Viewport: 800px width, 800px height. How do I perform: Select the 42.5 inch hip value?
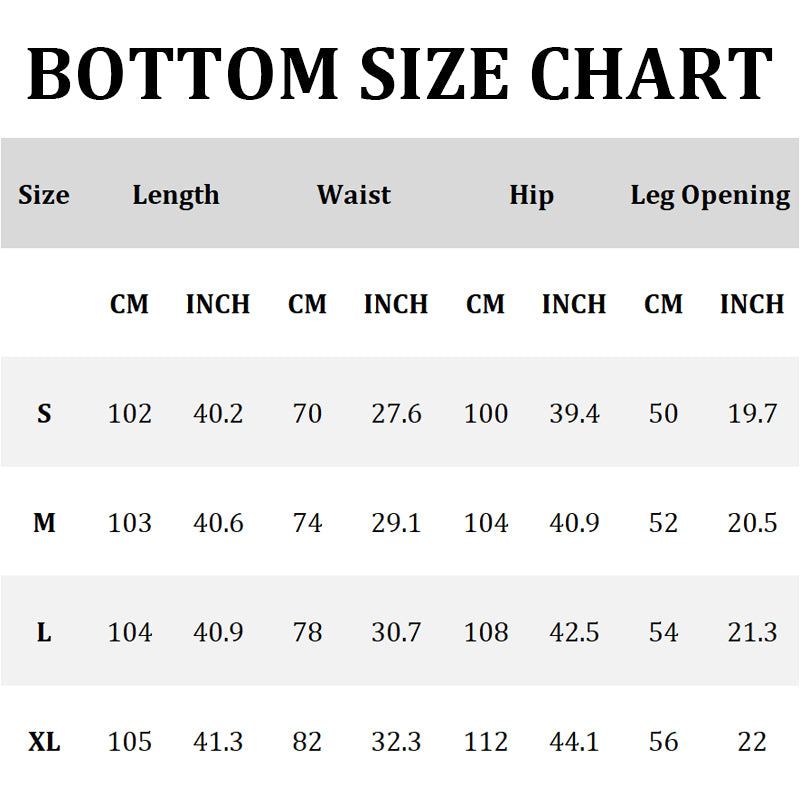tap(574, 632)
